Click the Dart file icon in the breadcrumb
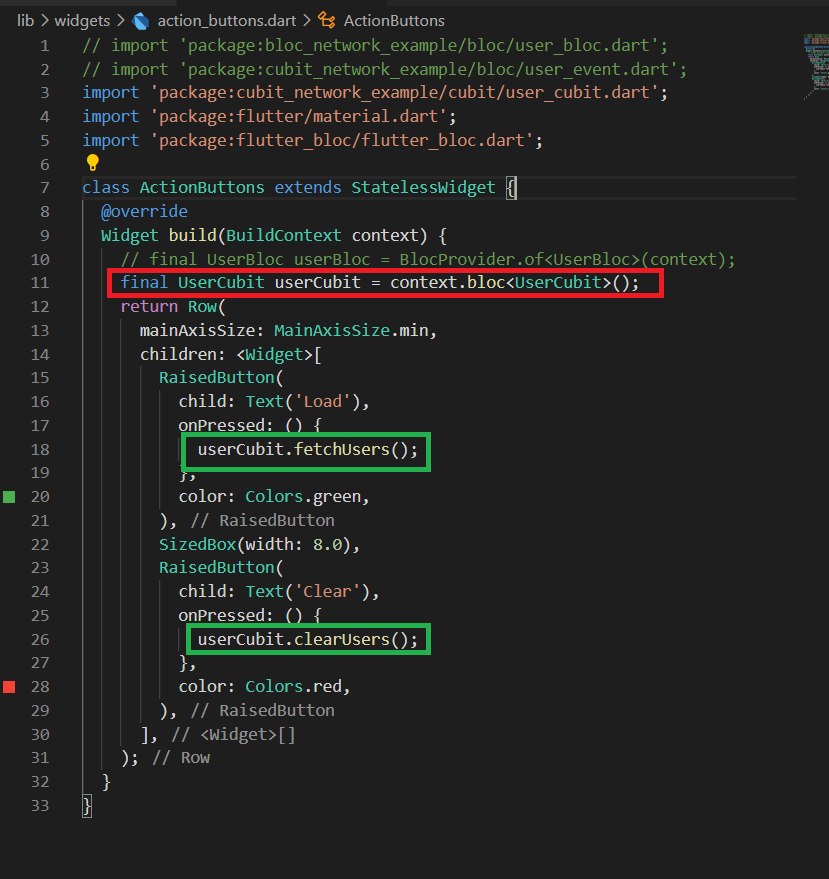The height and width of the screenshot is (879, 829). (x=141, y=21)
